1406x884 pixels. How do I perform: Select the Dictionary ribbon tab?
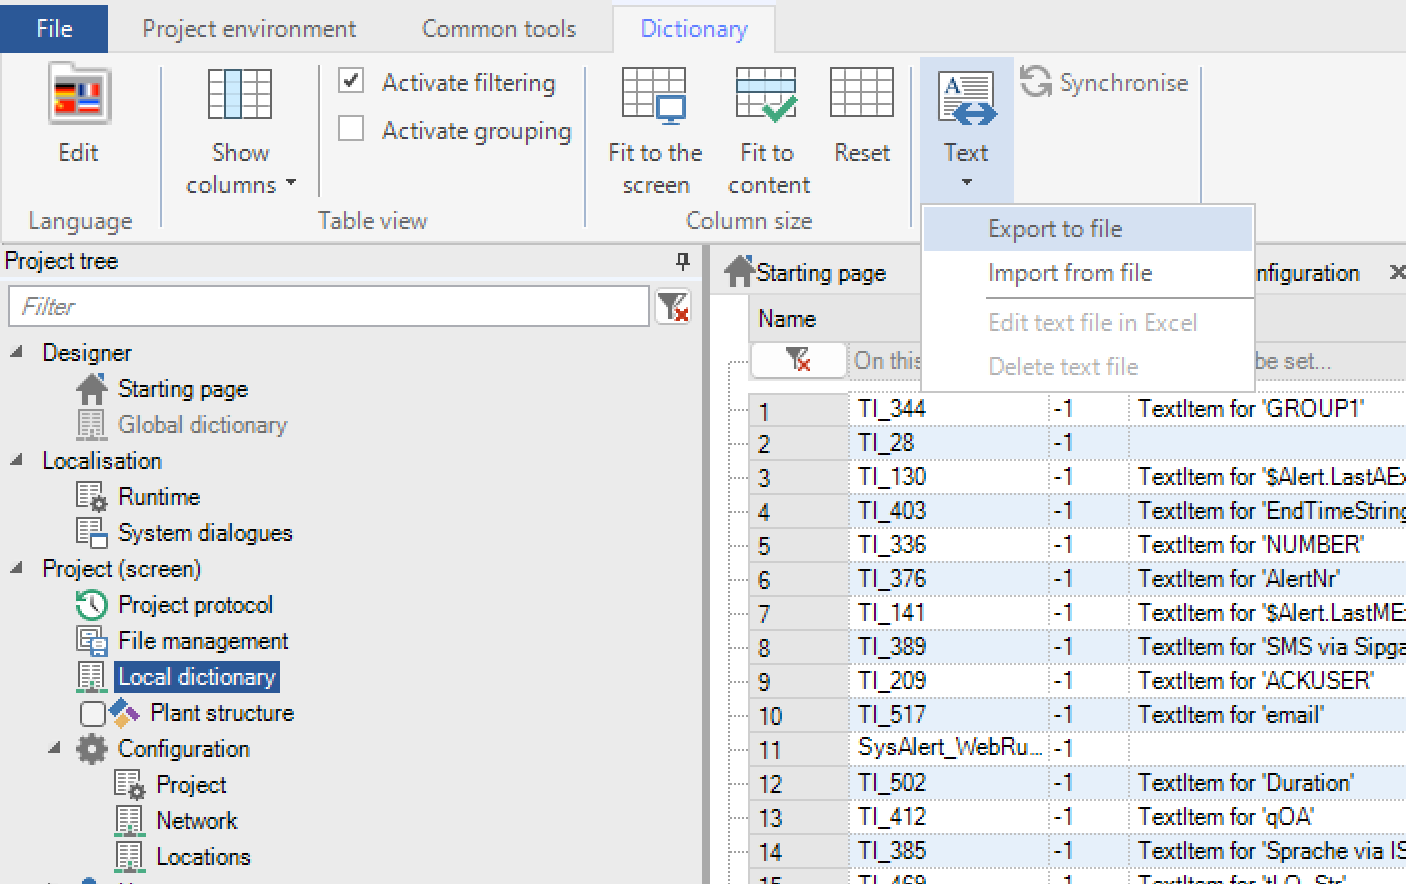click(x=694, y=29)
